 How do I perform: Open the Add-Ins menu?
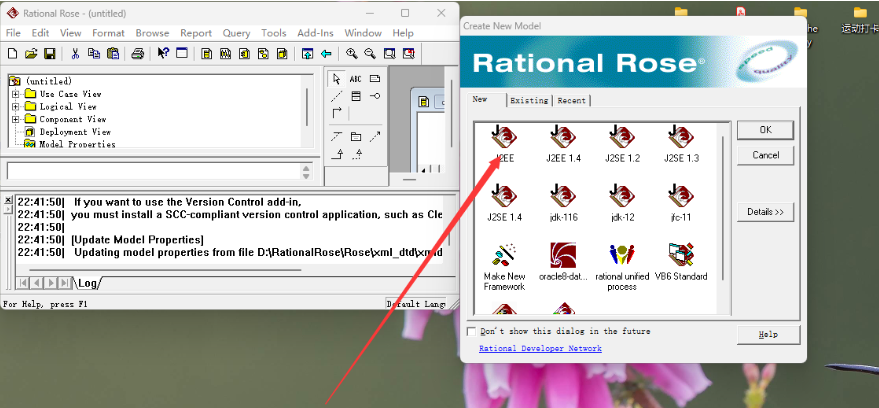(x=315, y=33)
